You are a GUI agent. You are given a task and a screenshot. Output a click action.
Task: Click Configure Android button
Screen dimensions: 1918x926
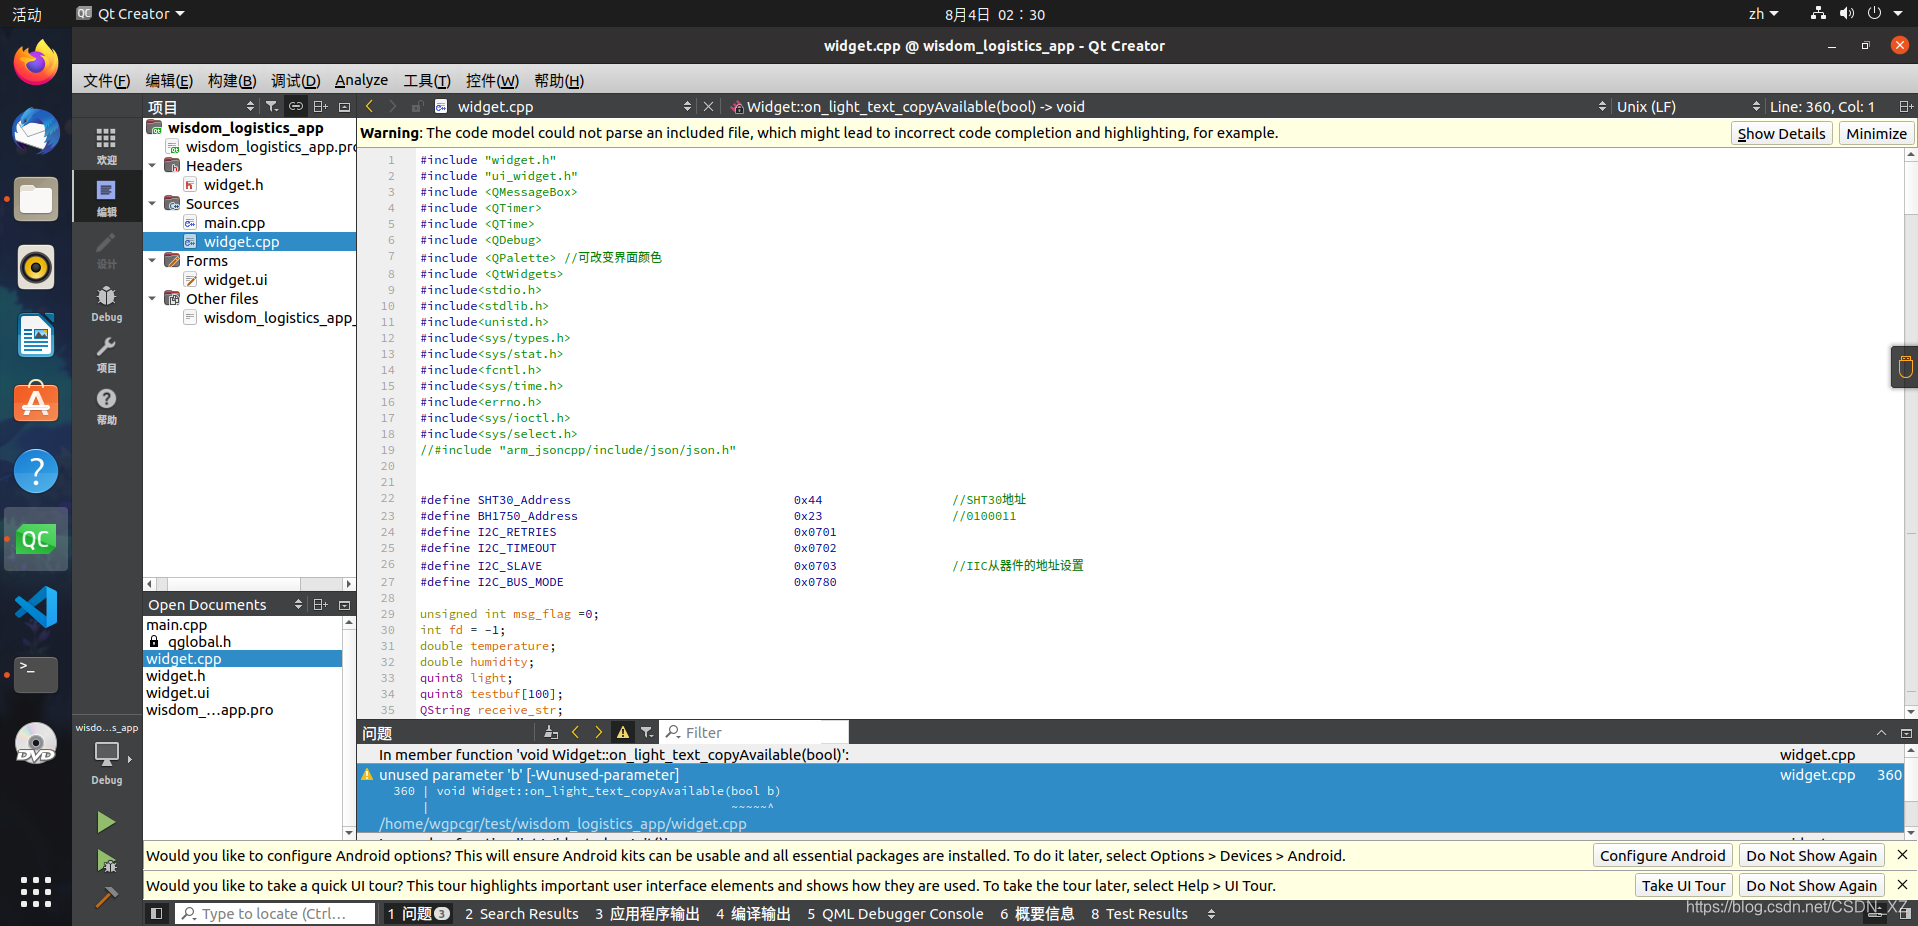(1662, 855)
